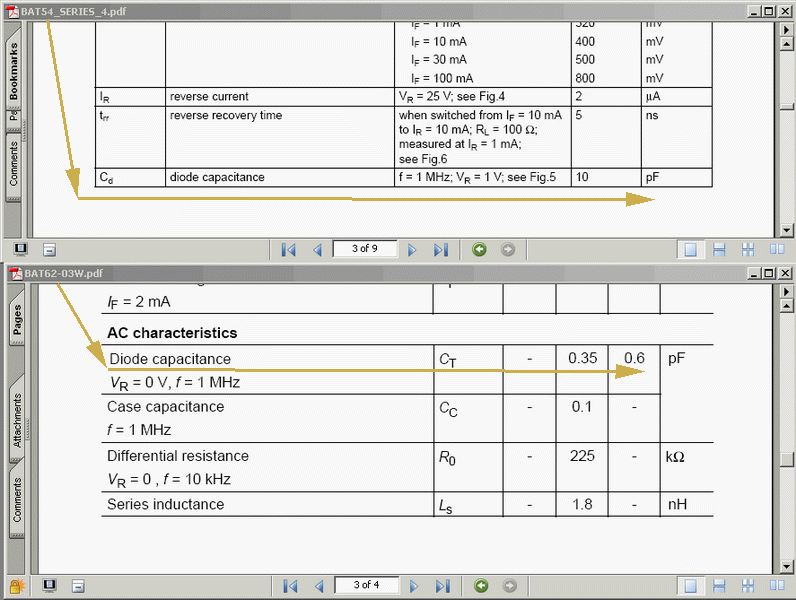Click scroll up arrow in BAT54 window
Image resolution: width=796 pixels, height=600 pixels.
(786, 44)
